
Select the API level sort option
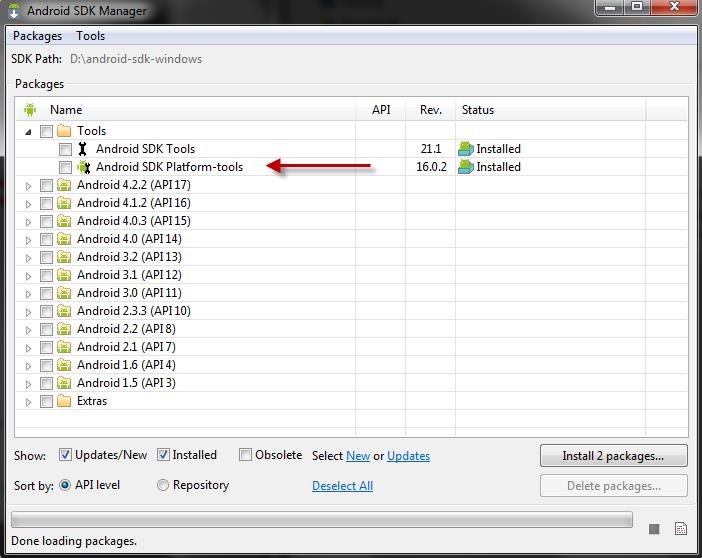pos(65,485)
